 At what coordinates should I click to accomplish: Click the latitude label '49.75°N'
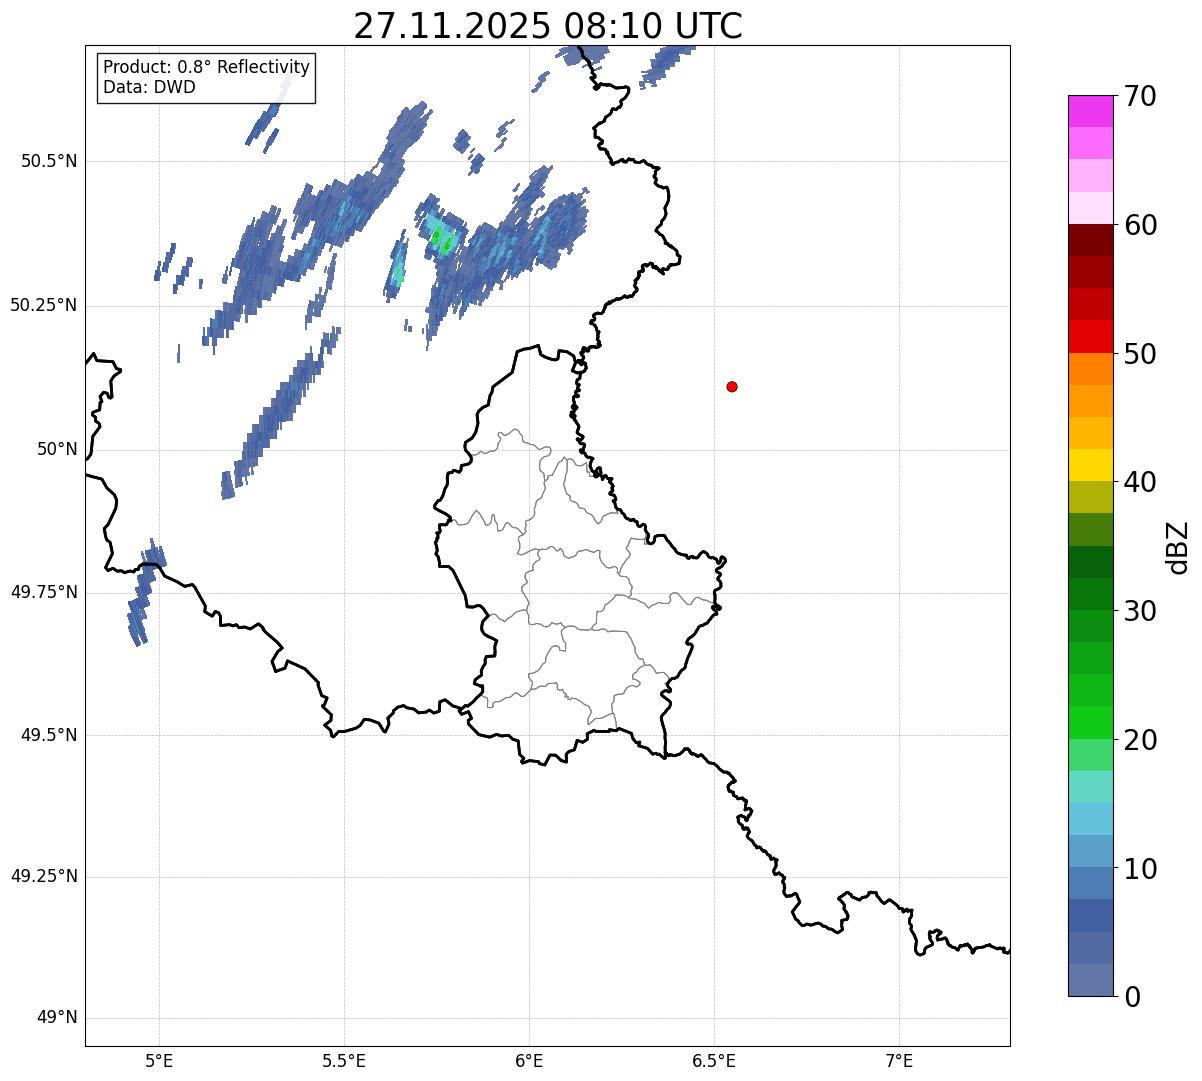44,592
